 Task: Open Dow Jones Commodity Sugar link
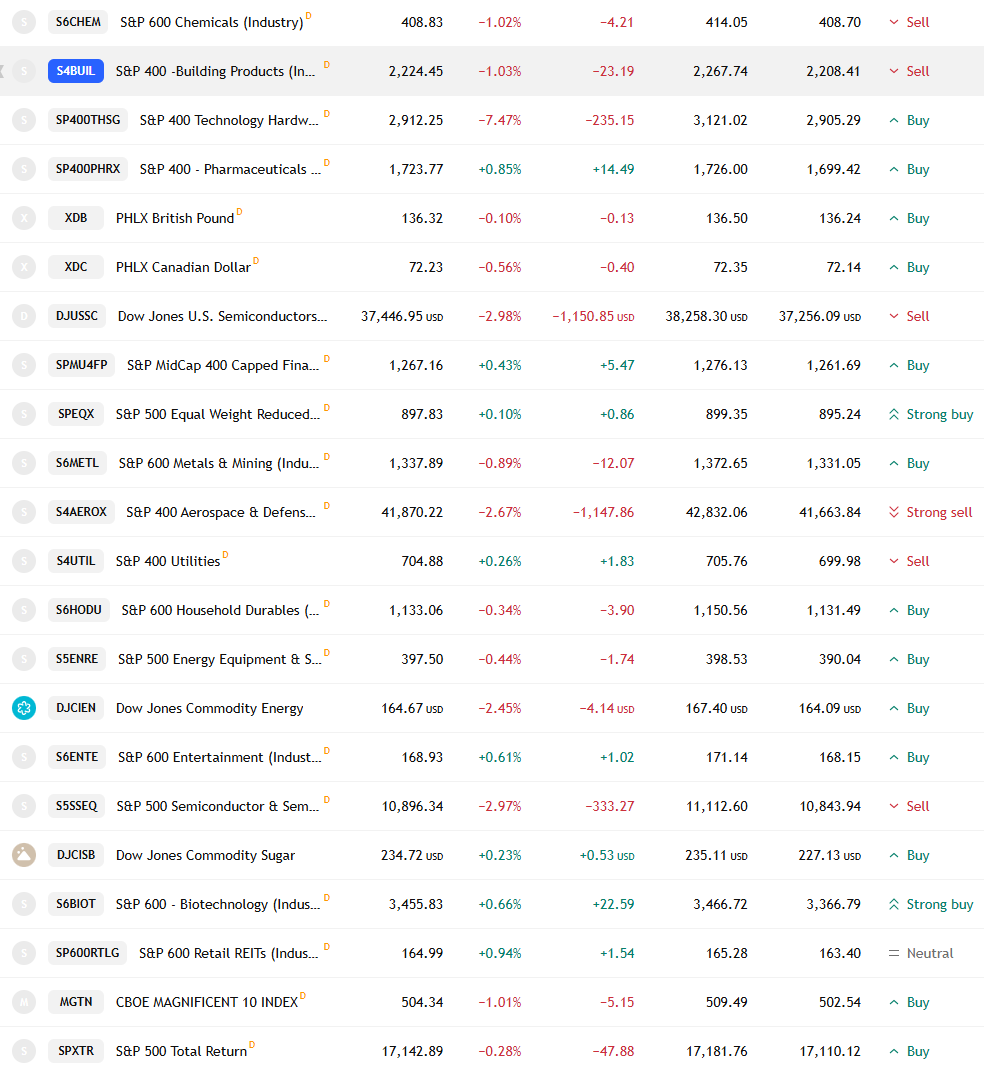point(205,856)
